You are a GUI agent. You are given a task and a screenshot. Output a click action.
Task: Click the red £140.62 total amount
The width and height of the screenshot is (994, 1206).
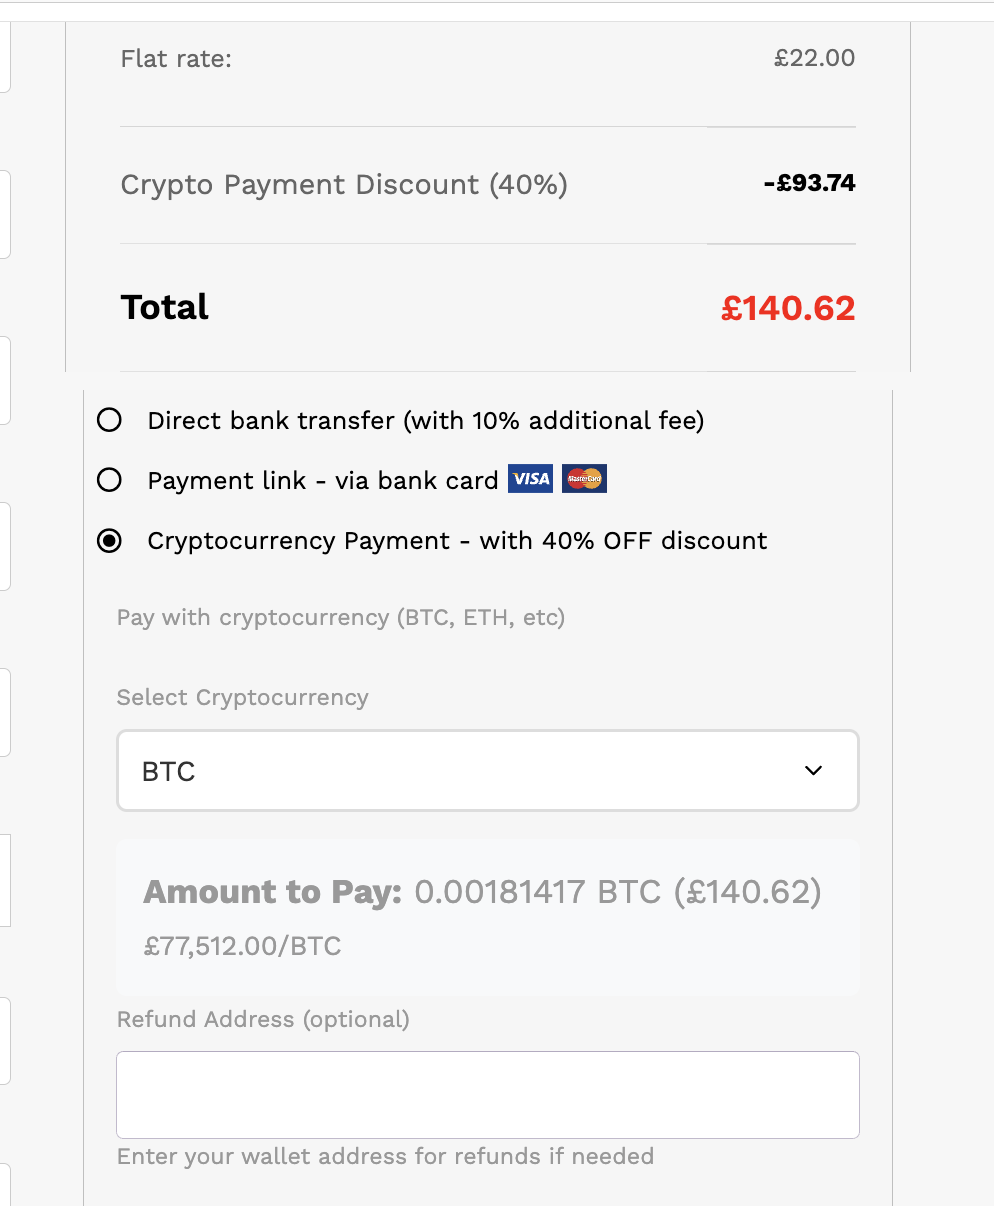(x=788, y=308)
